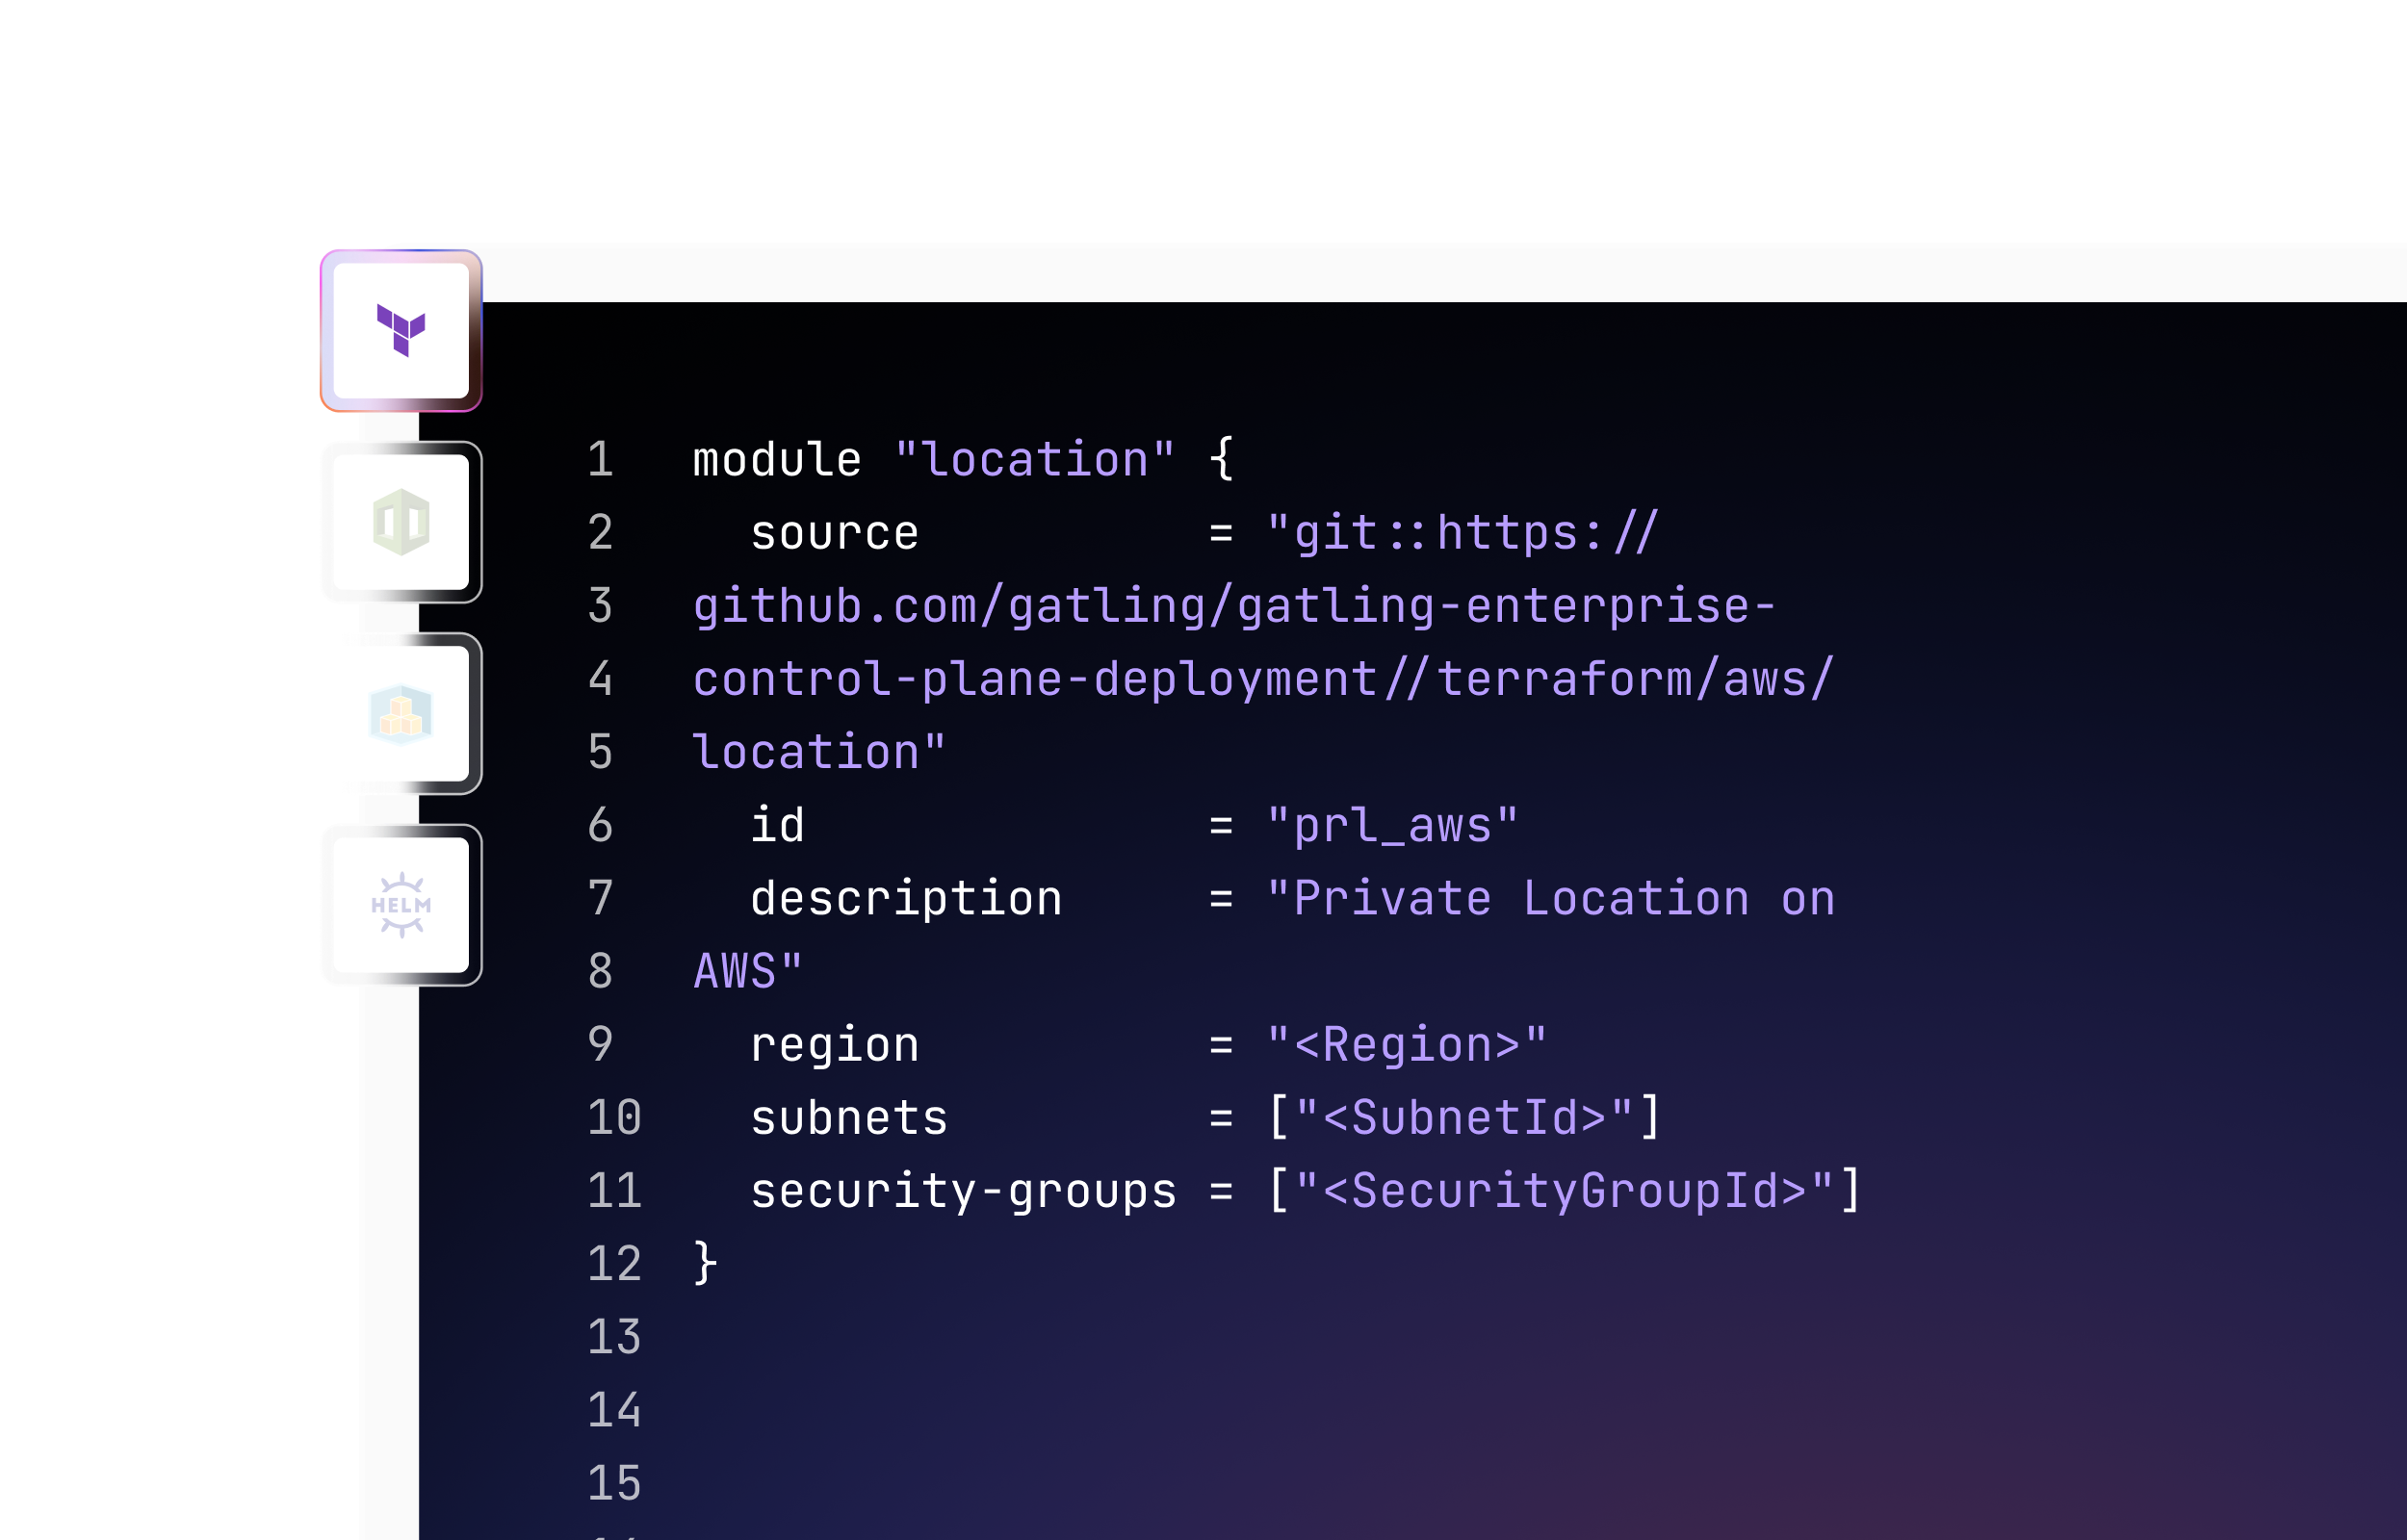Image resolution: width=2407 pixels, height=1540 pixels.
Task: Click the 'source' attribute name
Action: tap(834, 533)
